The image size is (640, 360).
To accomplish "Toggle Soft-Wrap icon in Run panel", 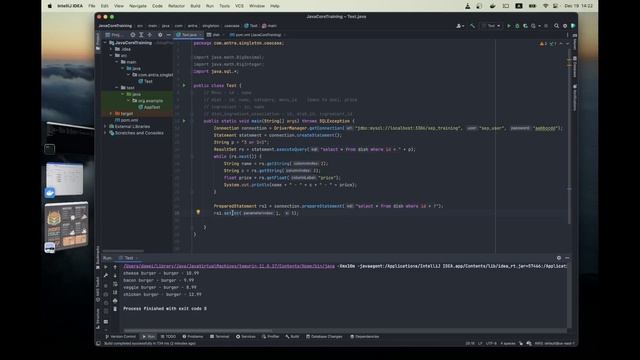I will point(115,284).
